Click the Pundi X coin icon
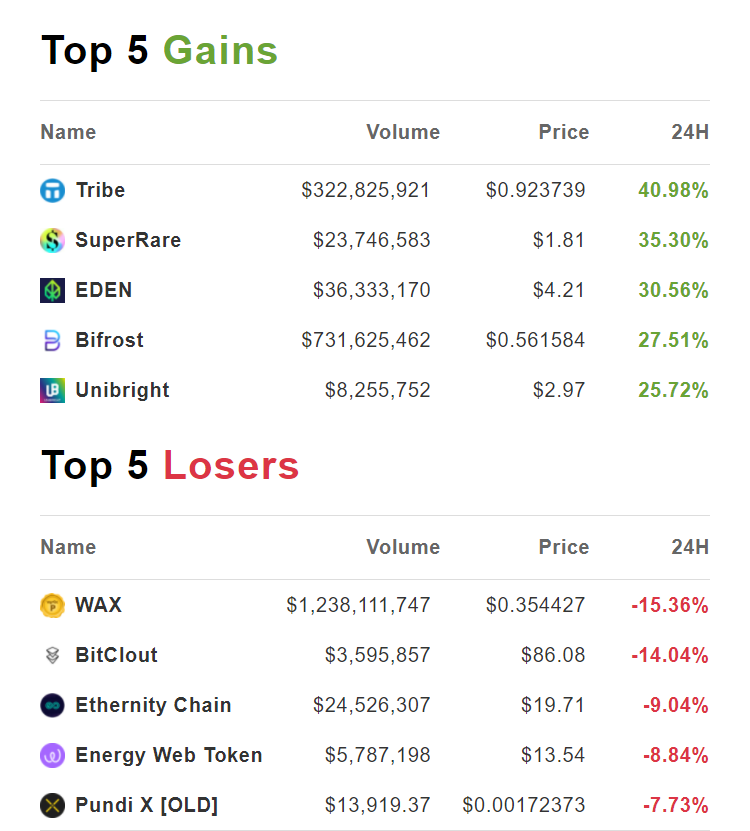This screenshot has height=831, width=750. click(x=52, y=805)
